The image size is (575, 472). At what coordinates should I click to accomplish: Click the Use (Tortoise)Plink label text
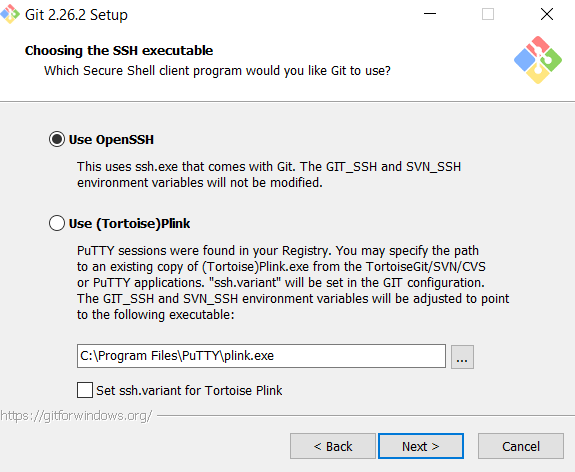(x=129, y=223)
